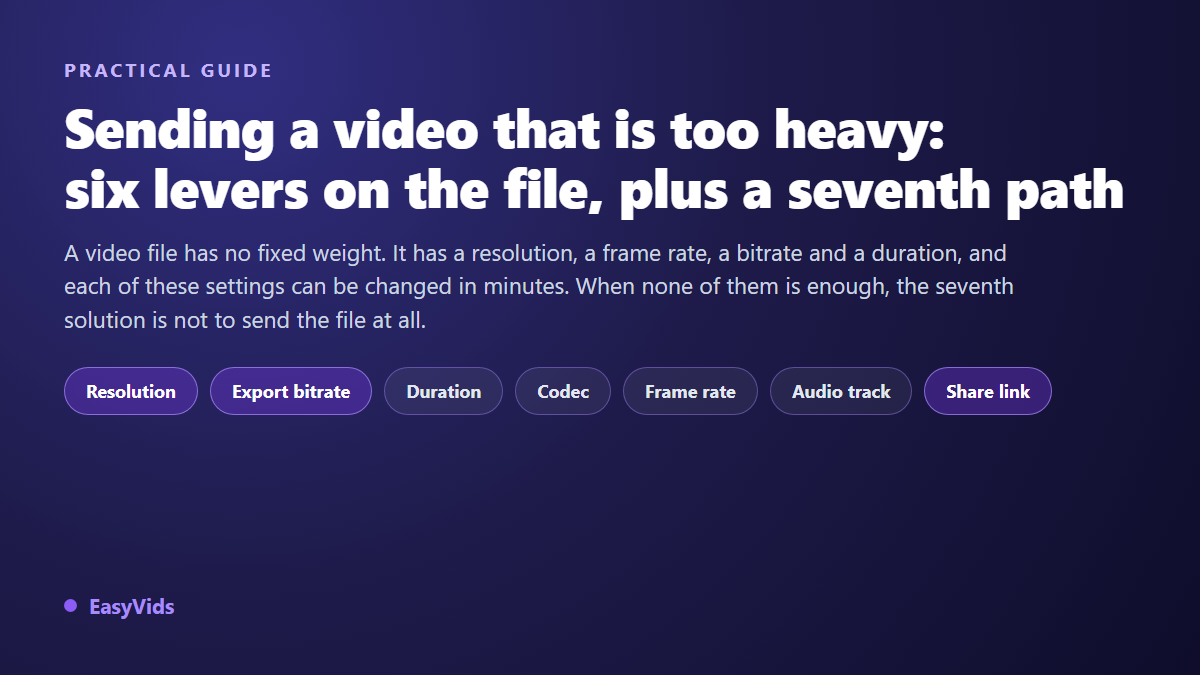This screenshot has width=1200, height=675.
Task: Select the Resolution pill
Action: coord(131,391)
